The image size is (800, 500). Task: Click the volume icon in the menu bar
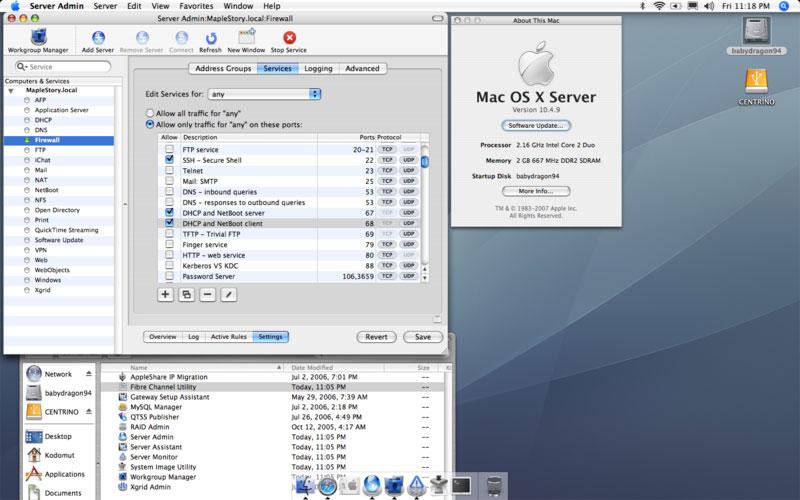(x=709, y=6)
